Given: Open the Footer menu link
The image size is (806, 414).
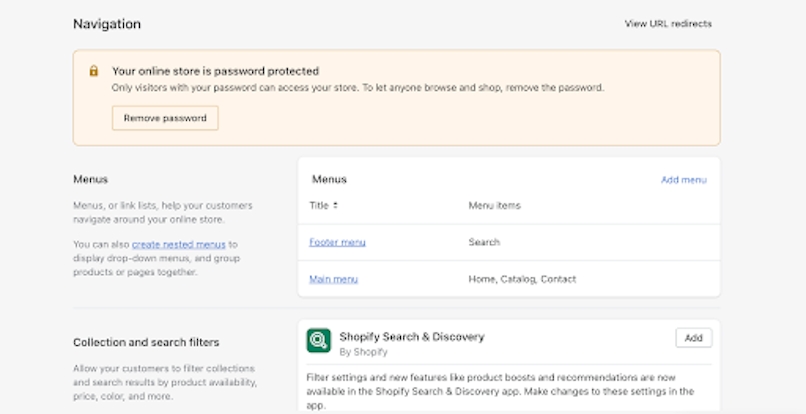Looking at the screenshot, I should coord(337,242).
